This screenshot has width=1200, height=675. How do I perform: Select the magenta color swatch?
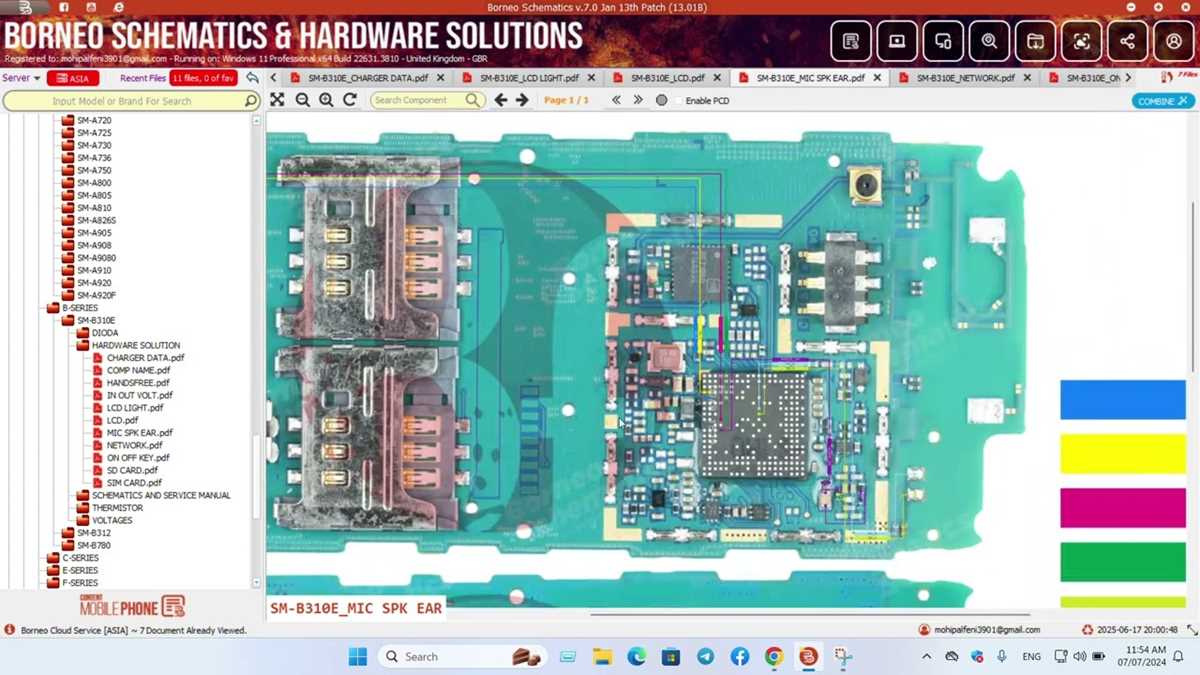pyautogui.click(x=1122, y=508)
